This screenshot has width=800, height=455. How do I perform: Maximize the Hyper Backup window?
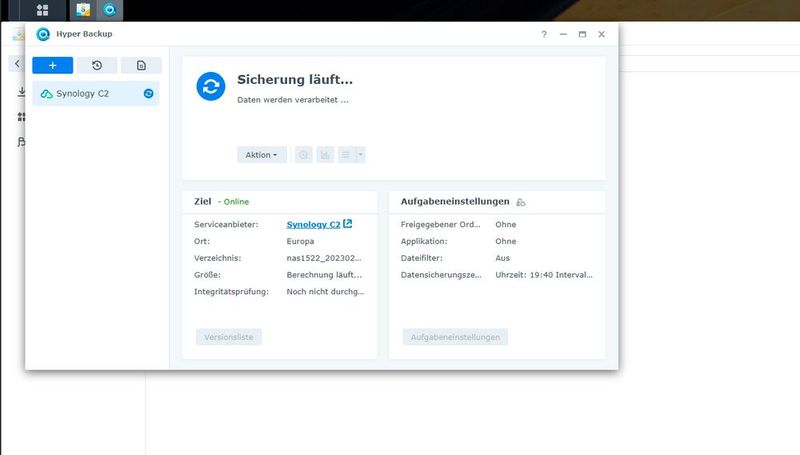[x=582, y=34]
